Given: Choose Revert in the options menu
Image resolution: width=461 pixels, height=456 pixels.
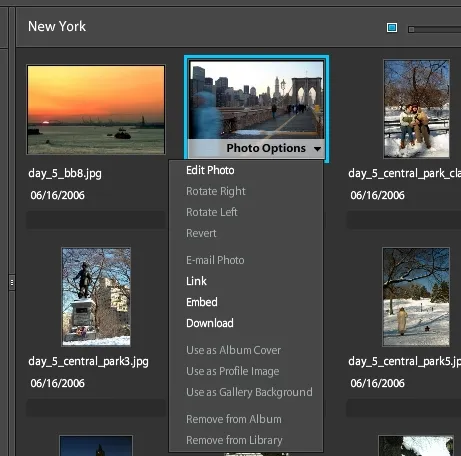Looking at the screenshot, I should [201, 233].
